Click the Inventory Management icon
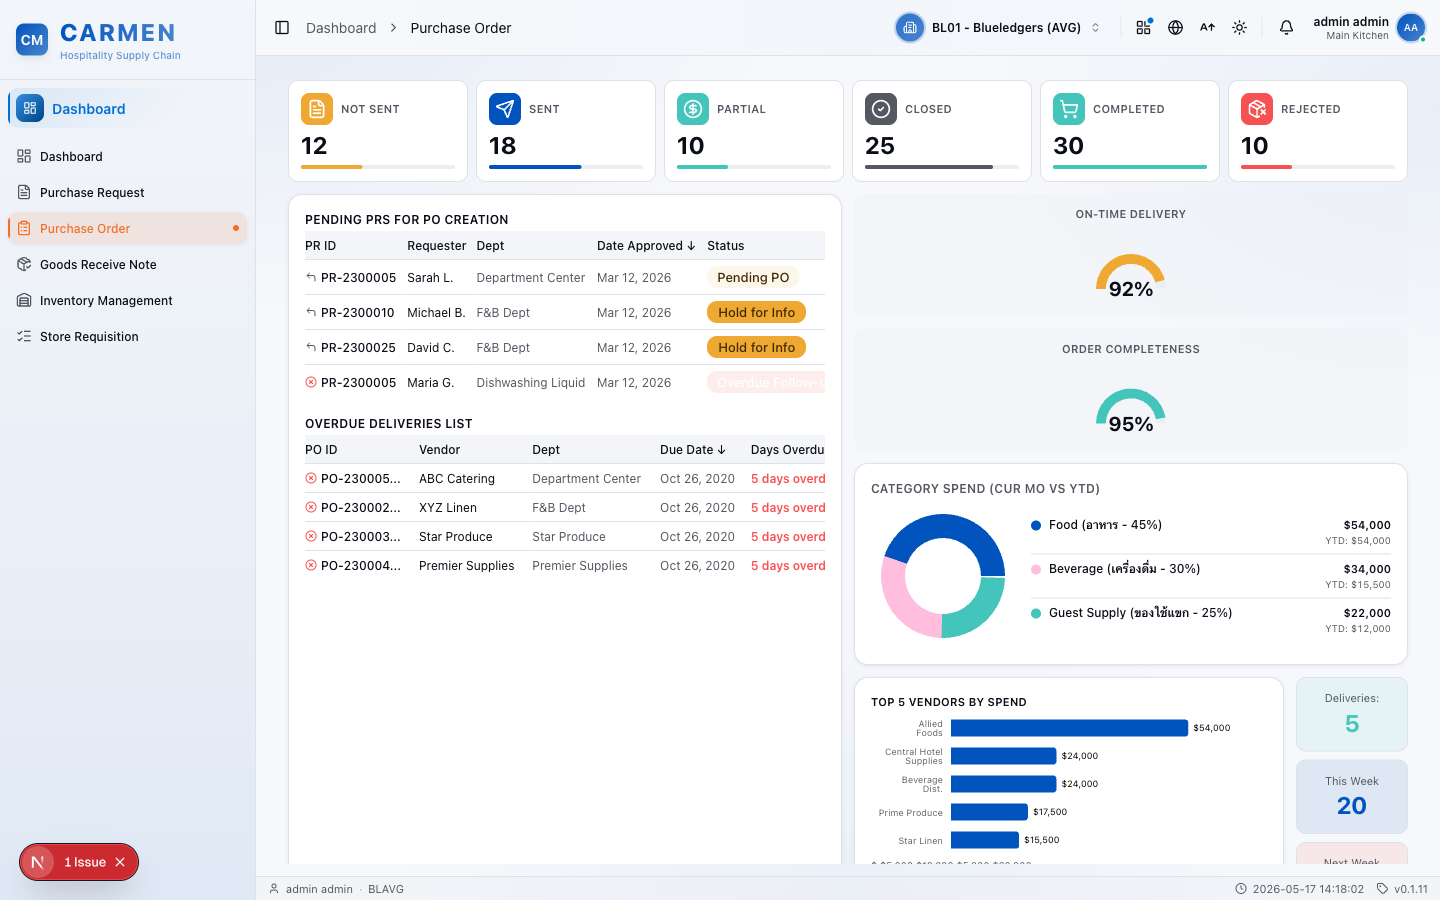Image resolution: width=1440 pixels, height=900 pixels. 24,300
